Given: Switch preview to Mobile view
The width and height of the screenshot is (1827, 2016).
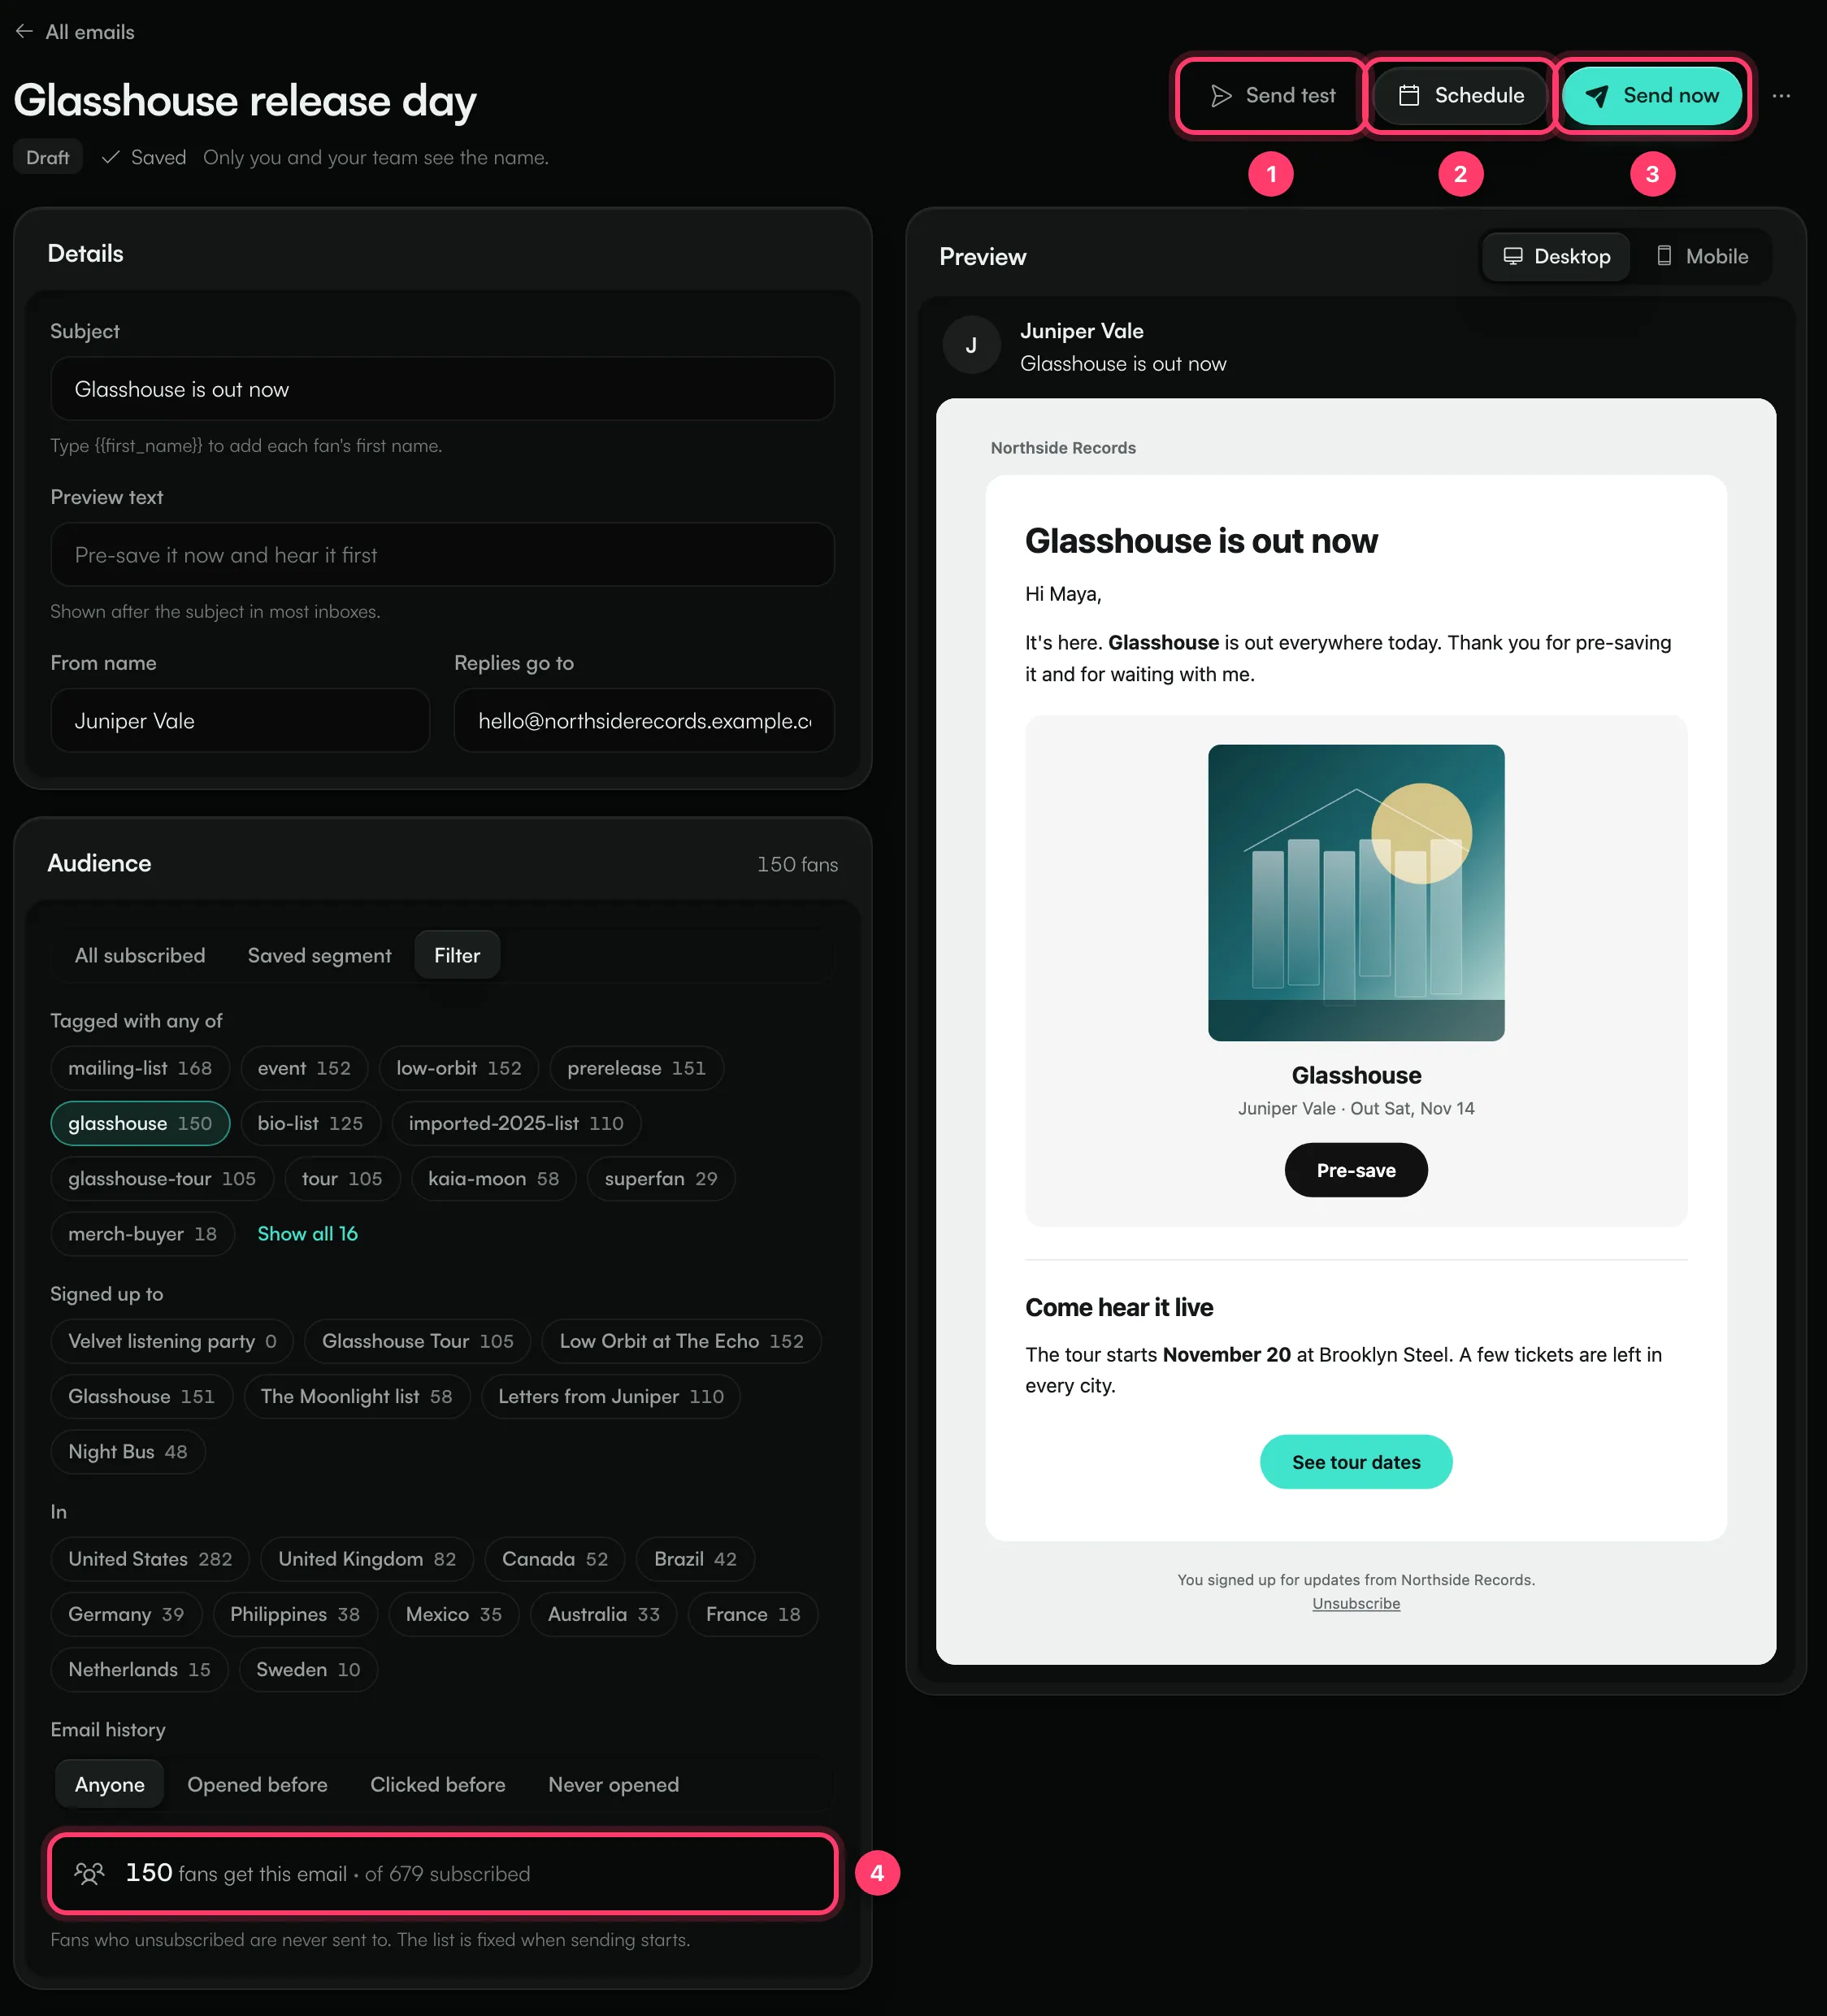Looking at the screenshot, I should pos(1701,257).
